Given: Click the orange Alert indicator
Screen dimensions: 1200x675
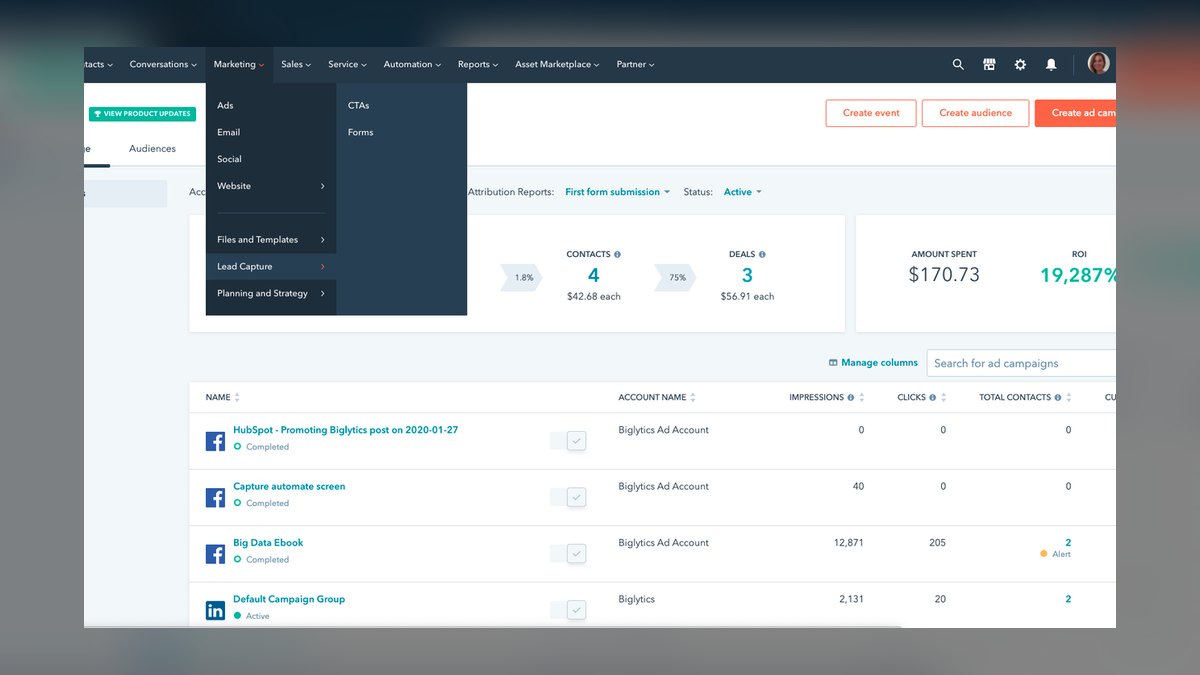Looking at the screenshot, I should point(1055,554).
